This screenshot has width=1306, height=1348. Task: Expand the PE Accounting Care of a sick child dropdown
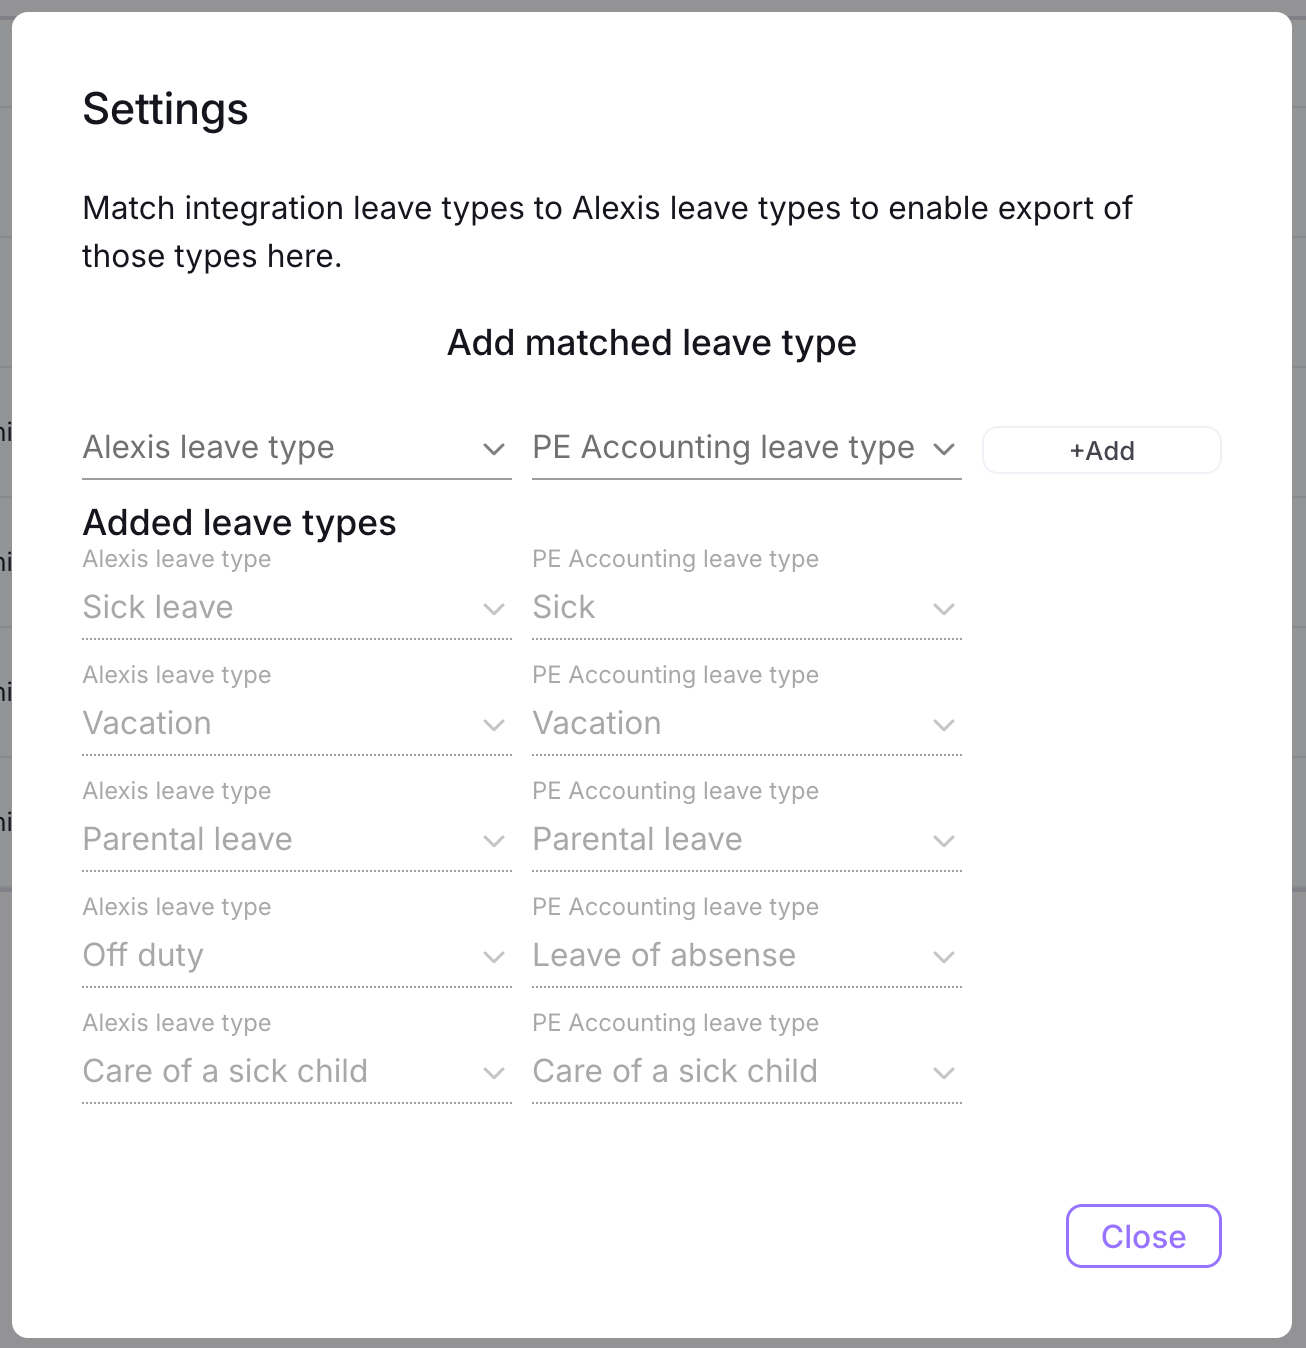[944, 1073]
